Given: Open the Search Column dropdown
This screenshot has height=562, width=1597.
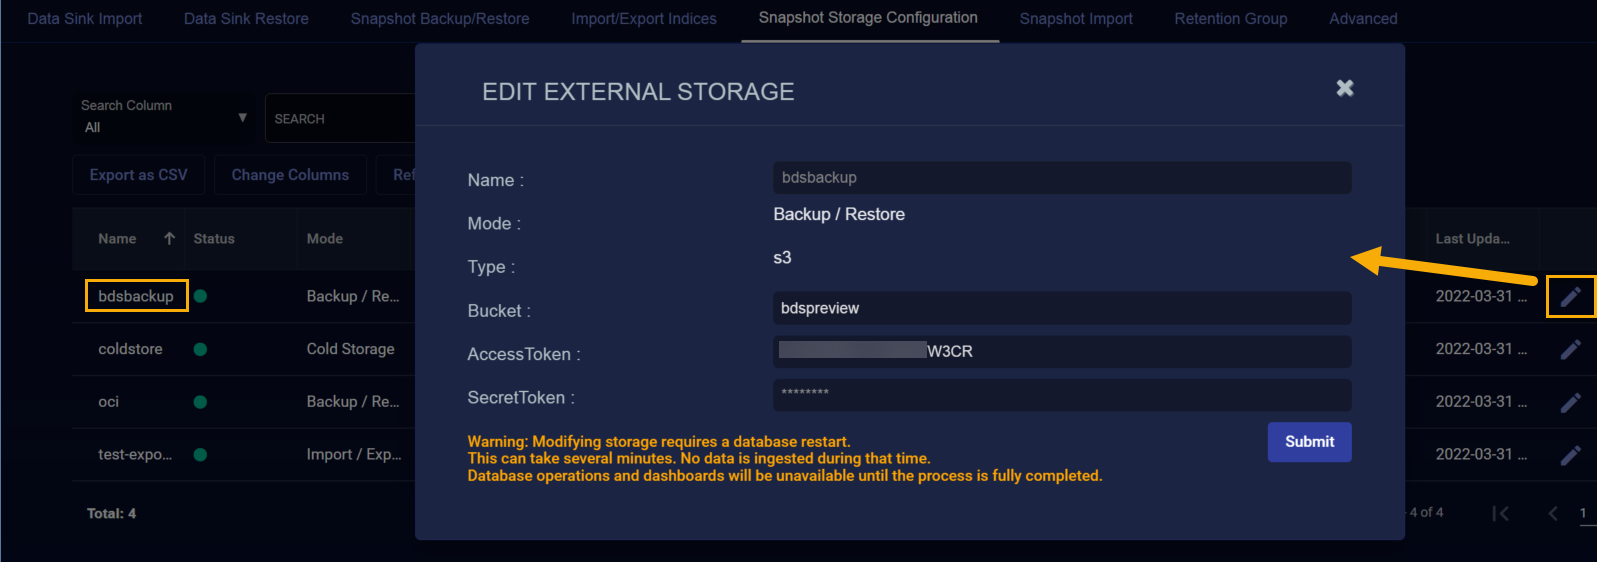Looking at the screenshot, I should pyautogui.click(x=165, y=117).
